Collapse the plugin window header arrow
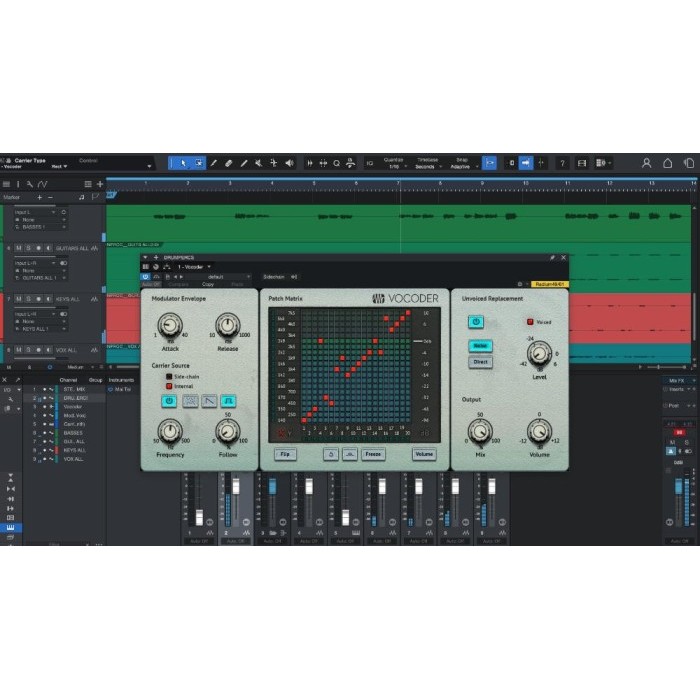Screen dimensions: 700x700 145,258
